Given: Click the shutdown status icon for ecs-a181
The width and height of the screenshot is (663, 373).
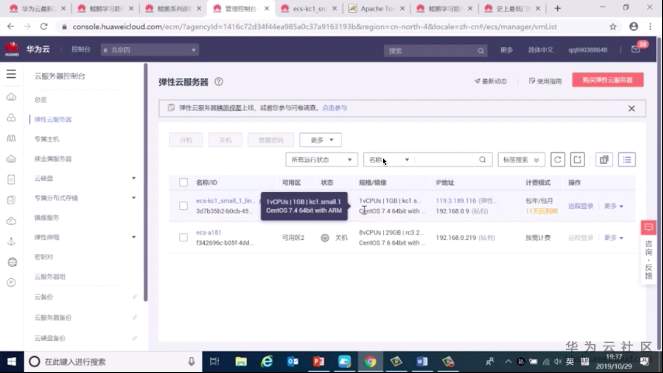Looking at the screenshot, I should click(325, 238).
